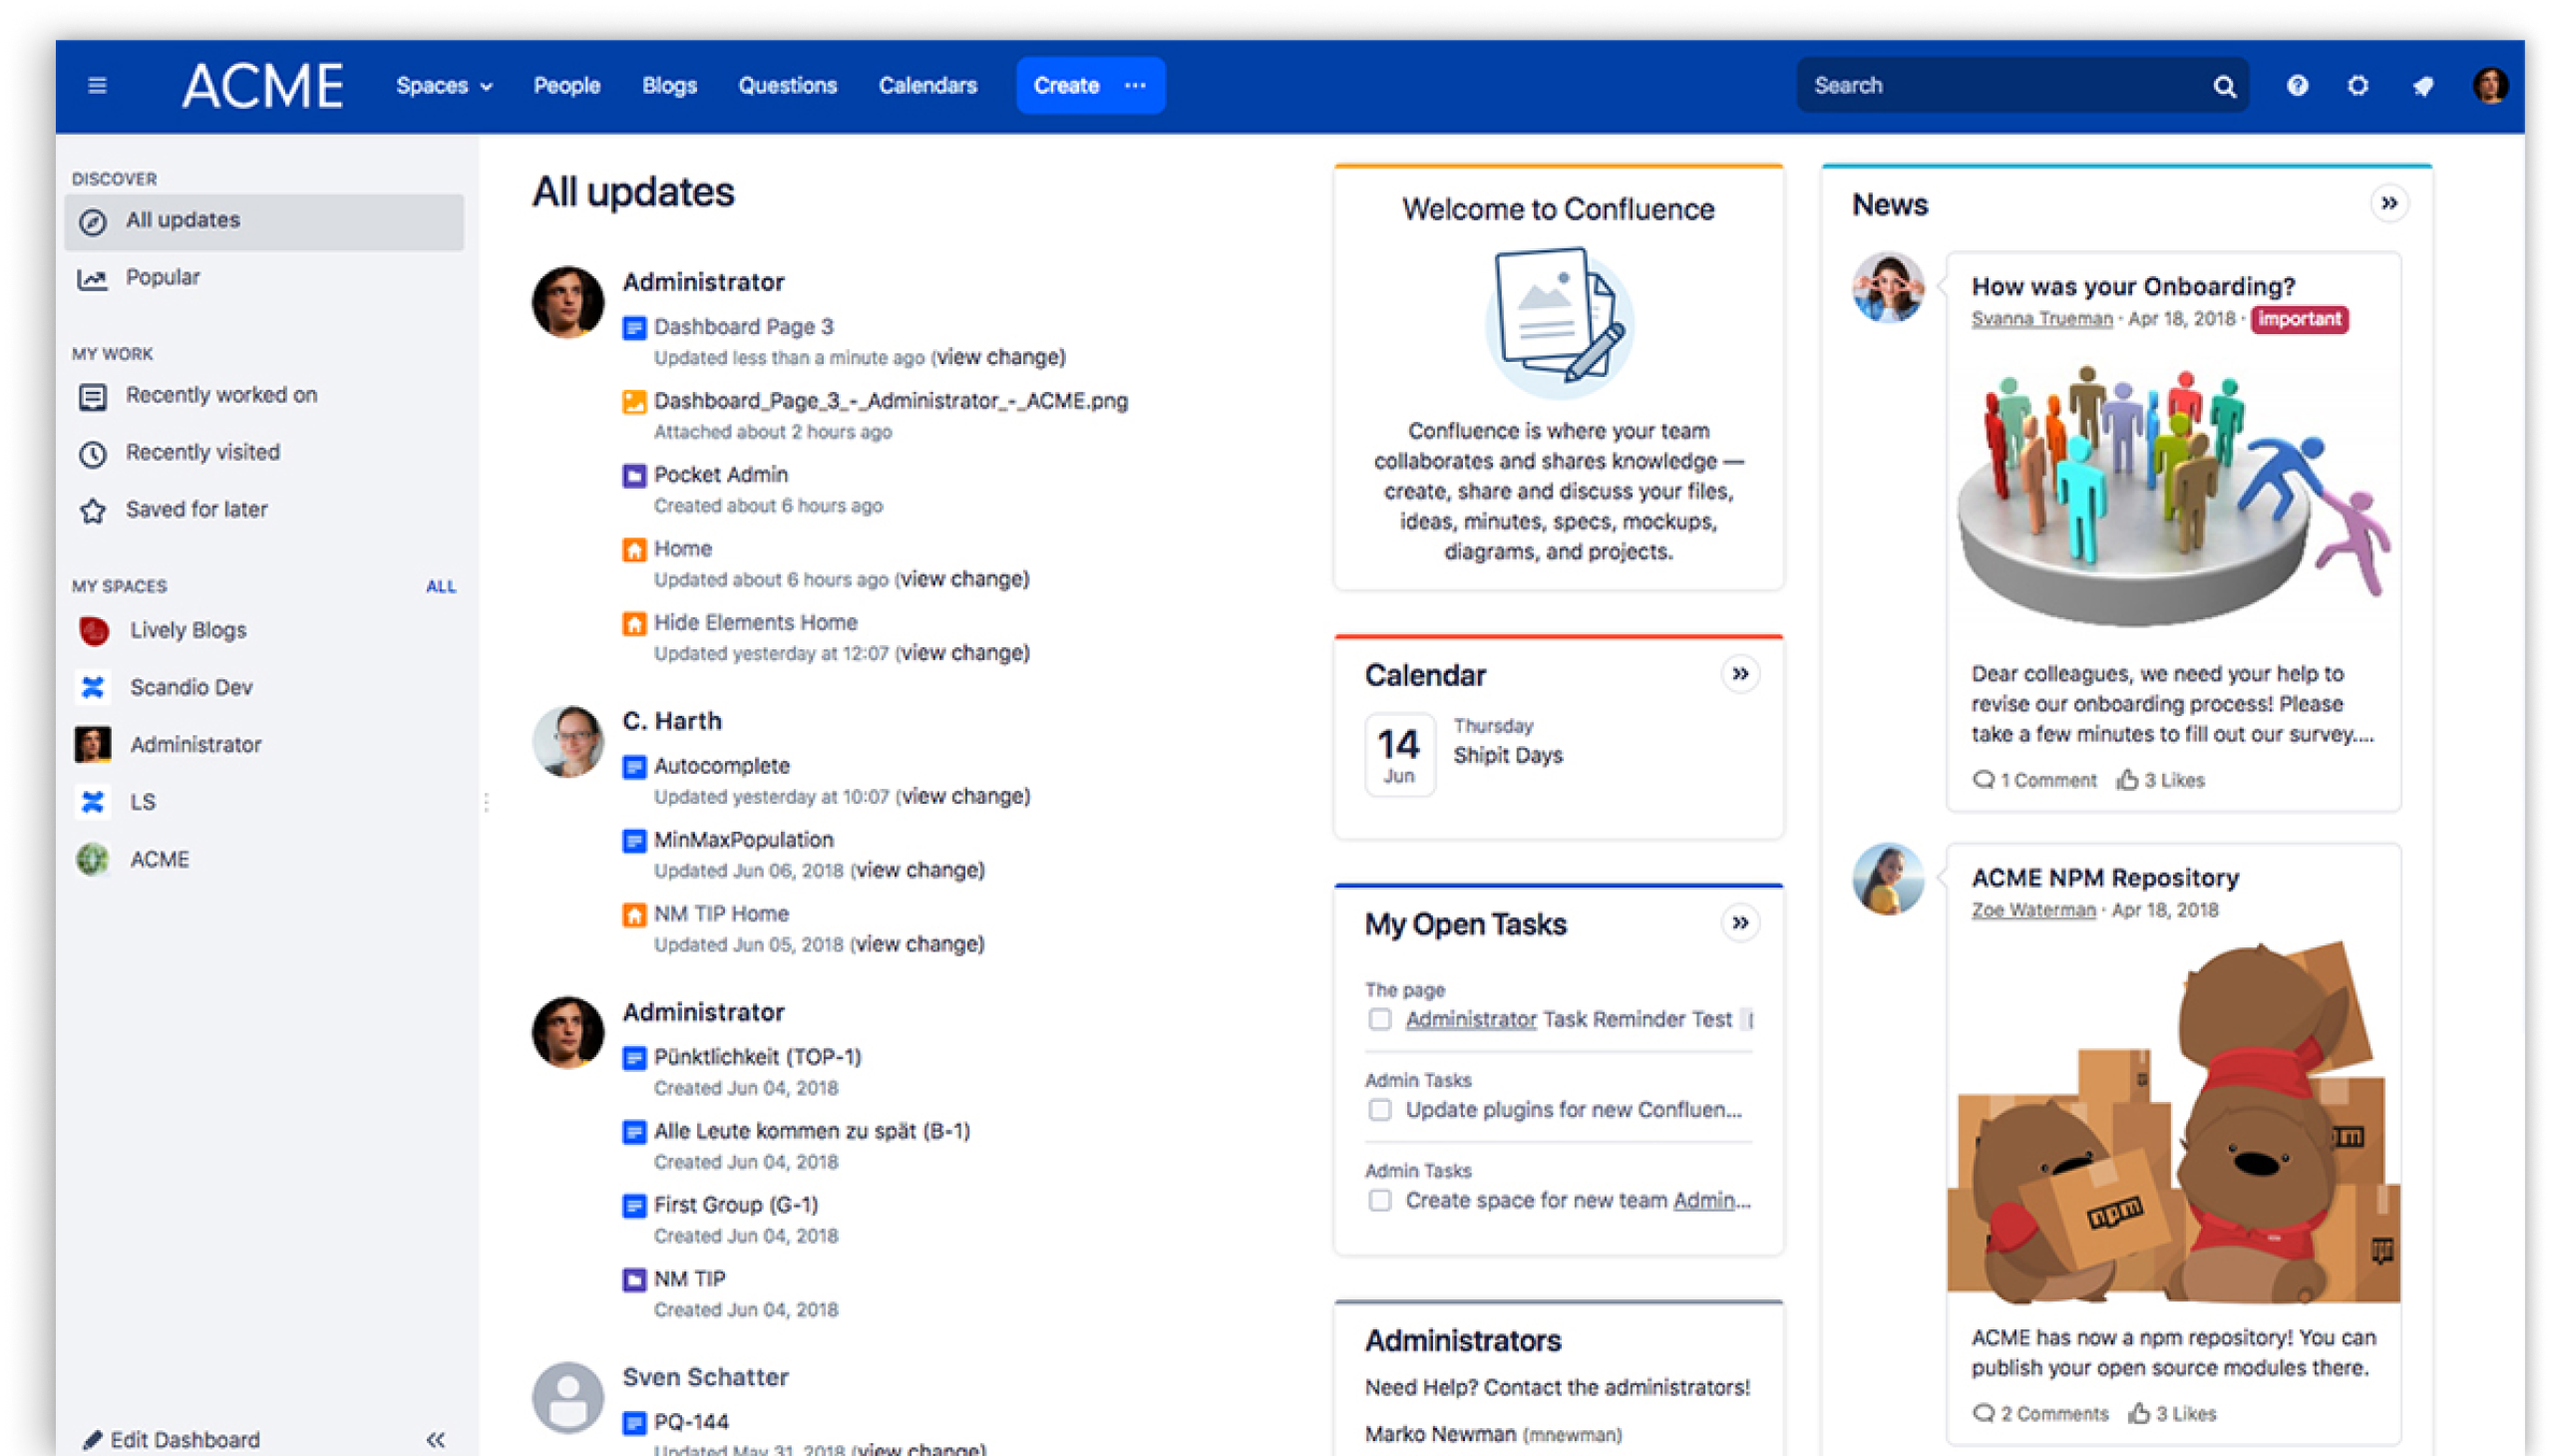Open the Questions menu item
This screenshot has width=2549, height=1456.
[x=787, y=86]
